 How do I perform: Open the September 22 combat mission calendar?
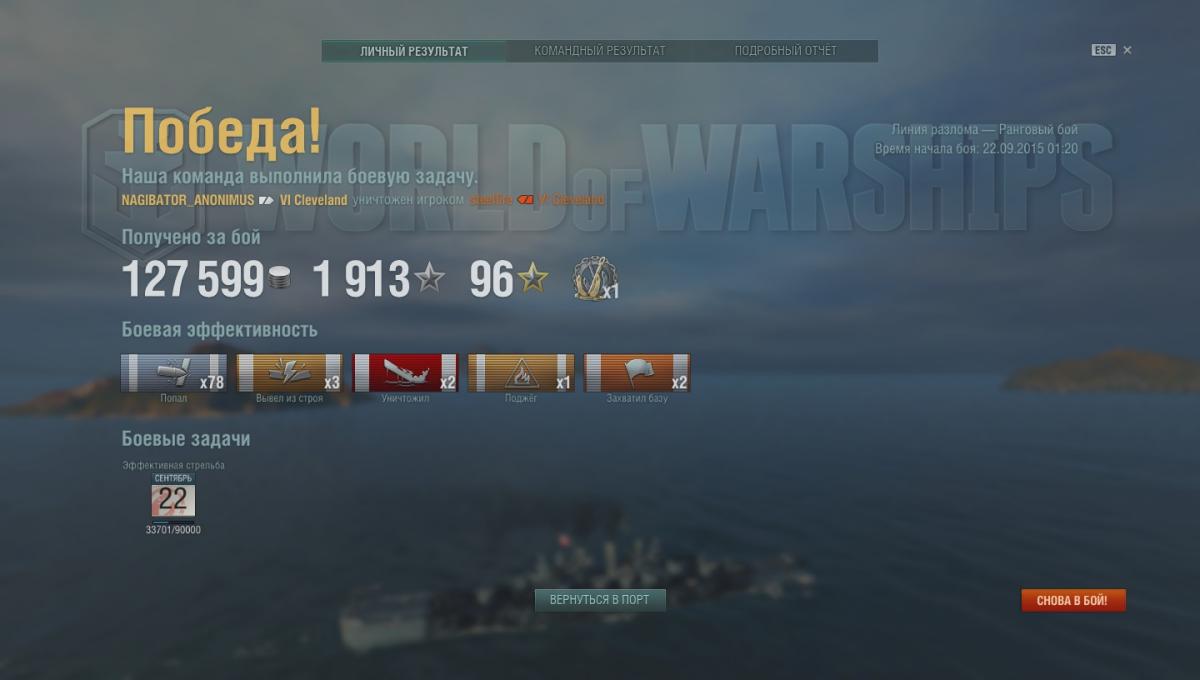point(173,497)
